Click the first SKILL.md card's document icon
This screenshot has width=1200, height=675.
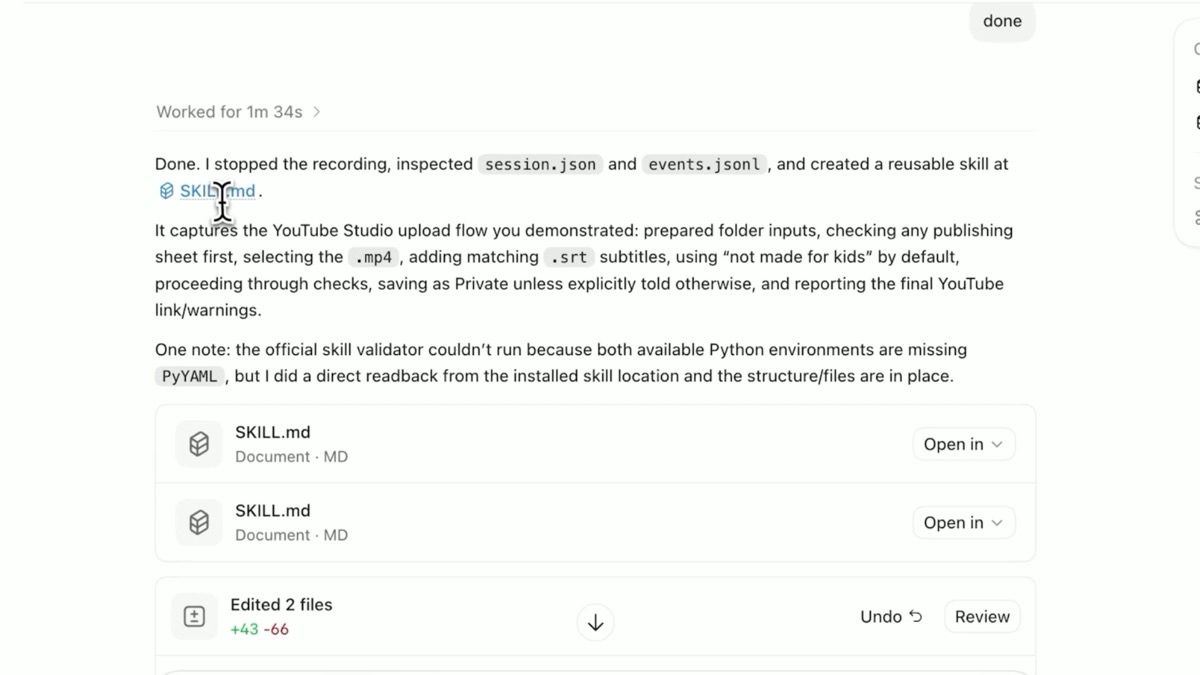[x=199, y=444]
